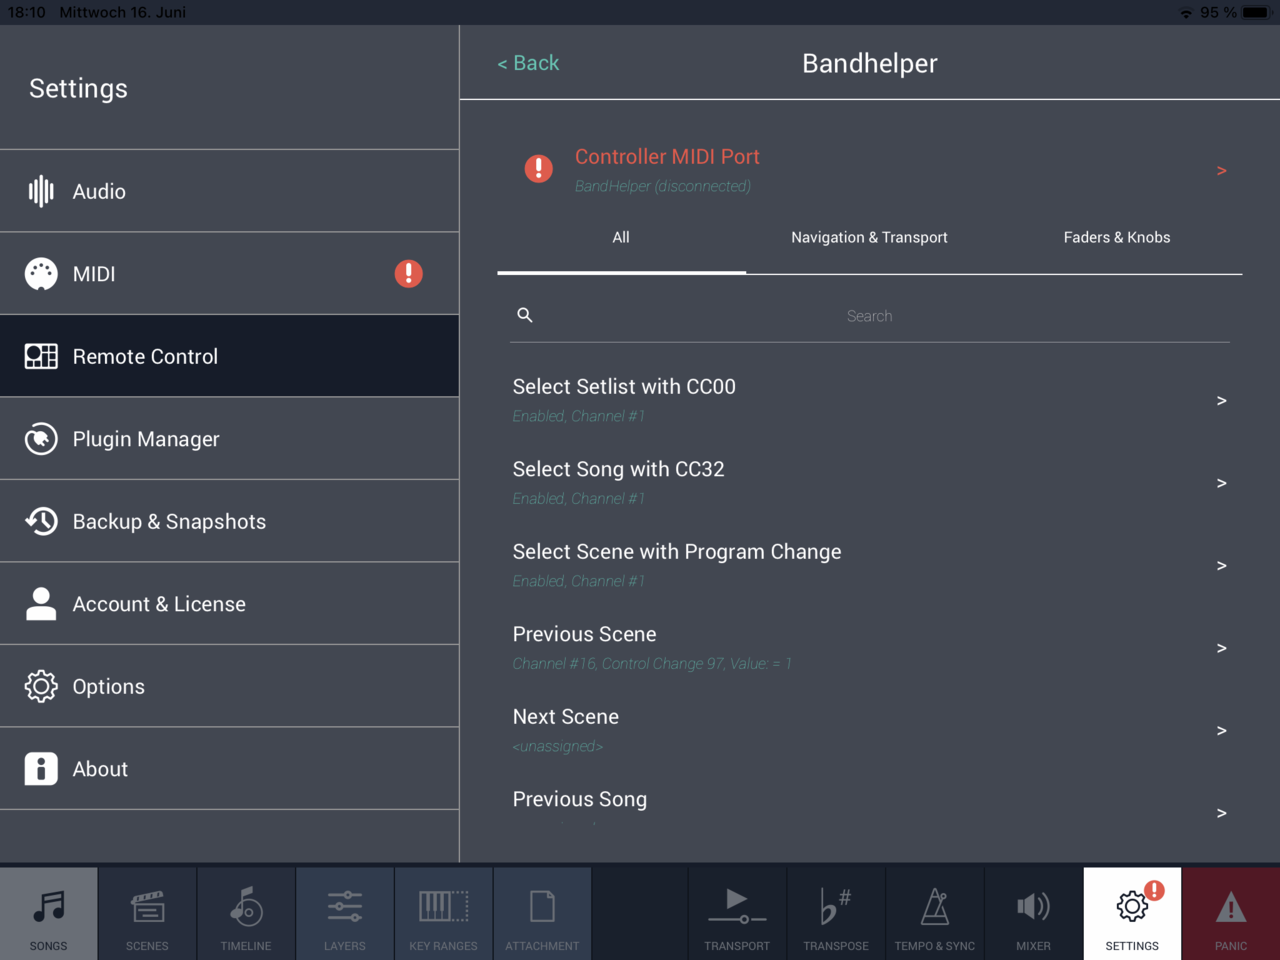Open About settings label

click(100, 769)
